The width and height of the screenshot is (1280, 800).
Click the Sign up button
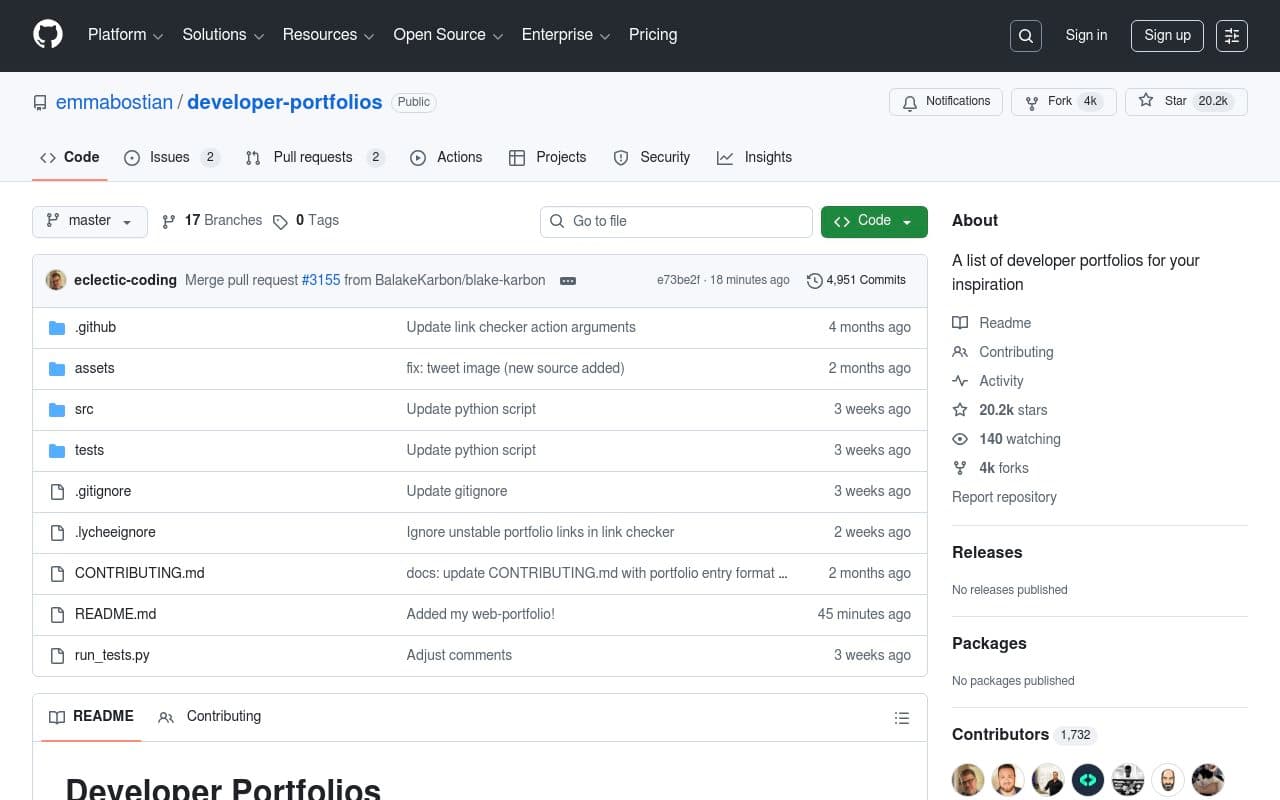[x=1167, y=35]
